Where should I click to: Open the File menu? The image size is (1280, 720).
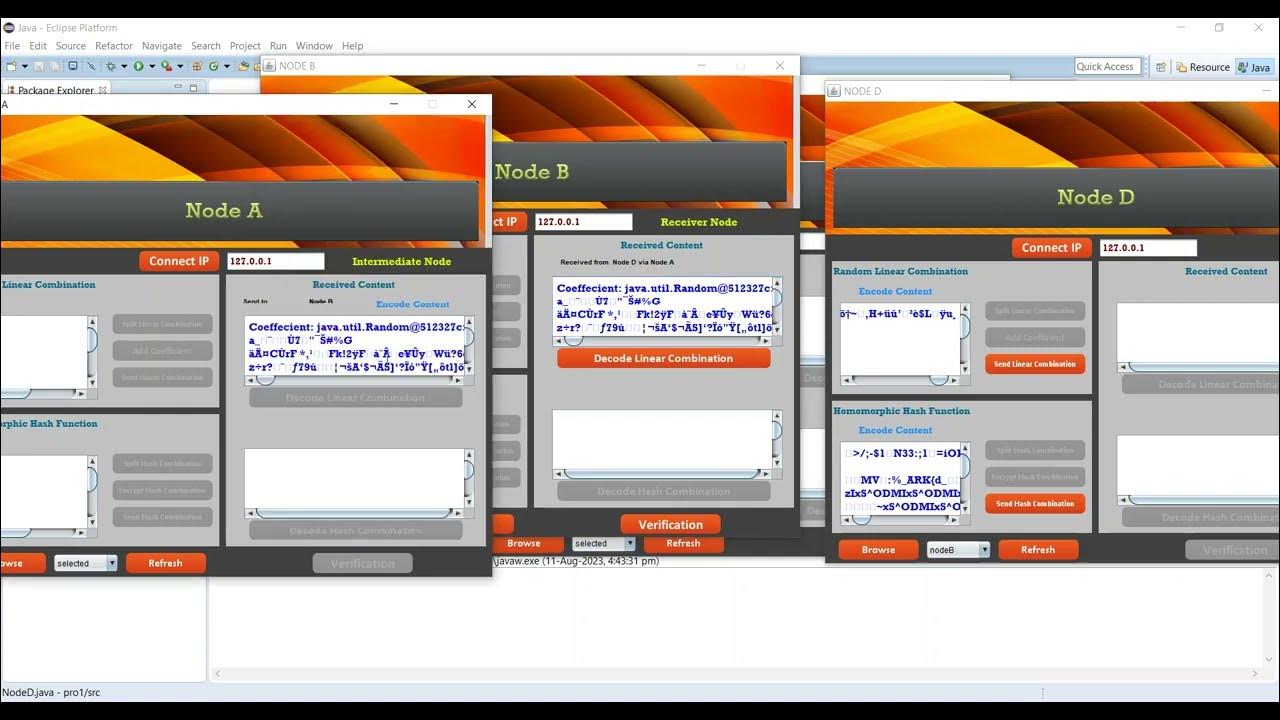tap(12, 46)
